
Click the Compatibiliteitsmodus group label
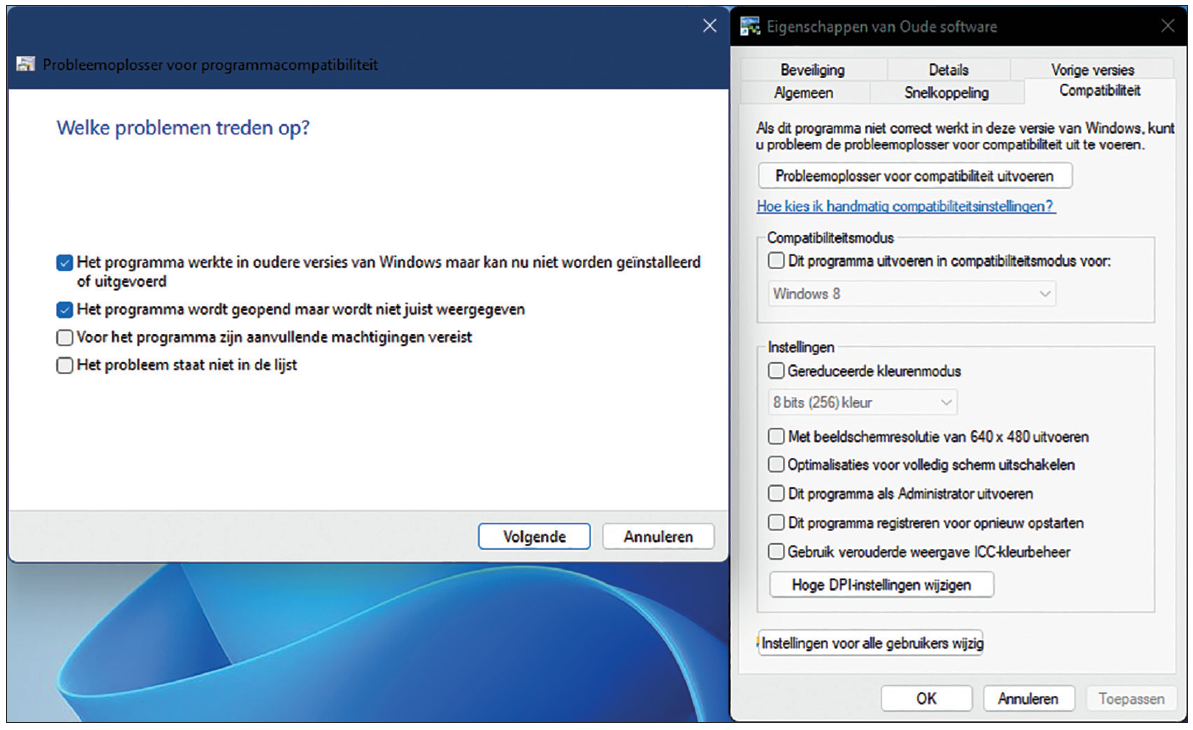(830, 237)
